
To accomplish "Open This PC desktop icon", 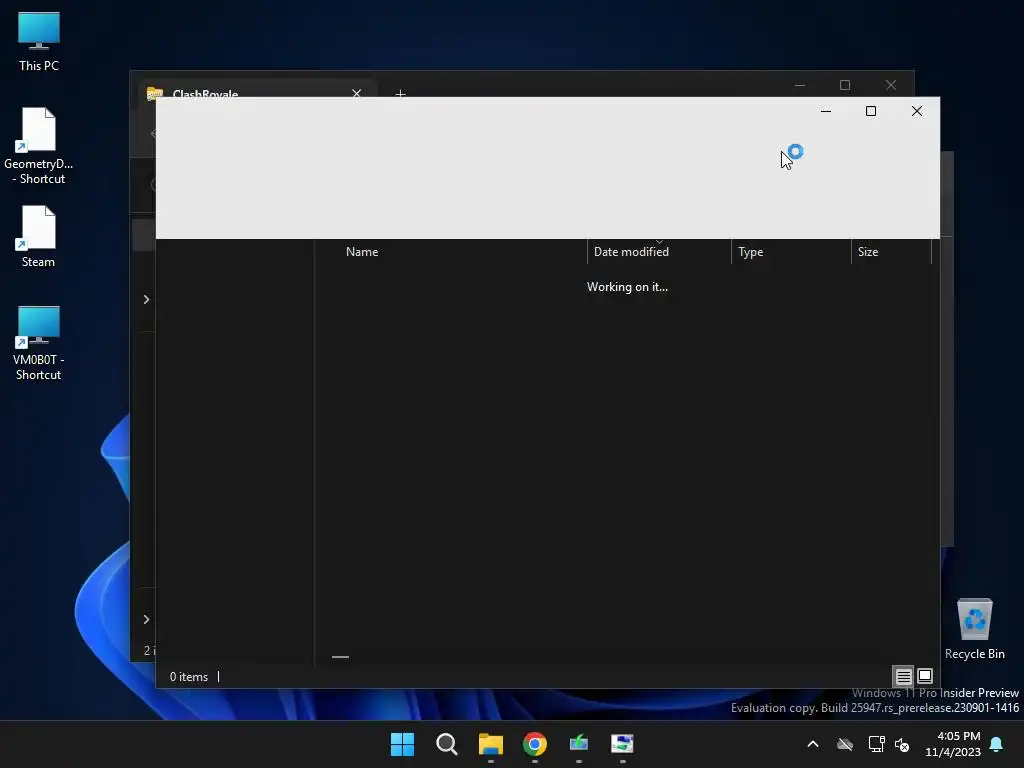I will 39,41.
